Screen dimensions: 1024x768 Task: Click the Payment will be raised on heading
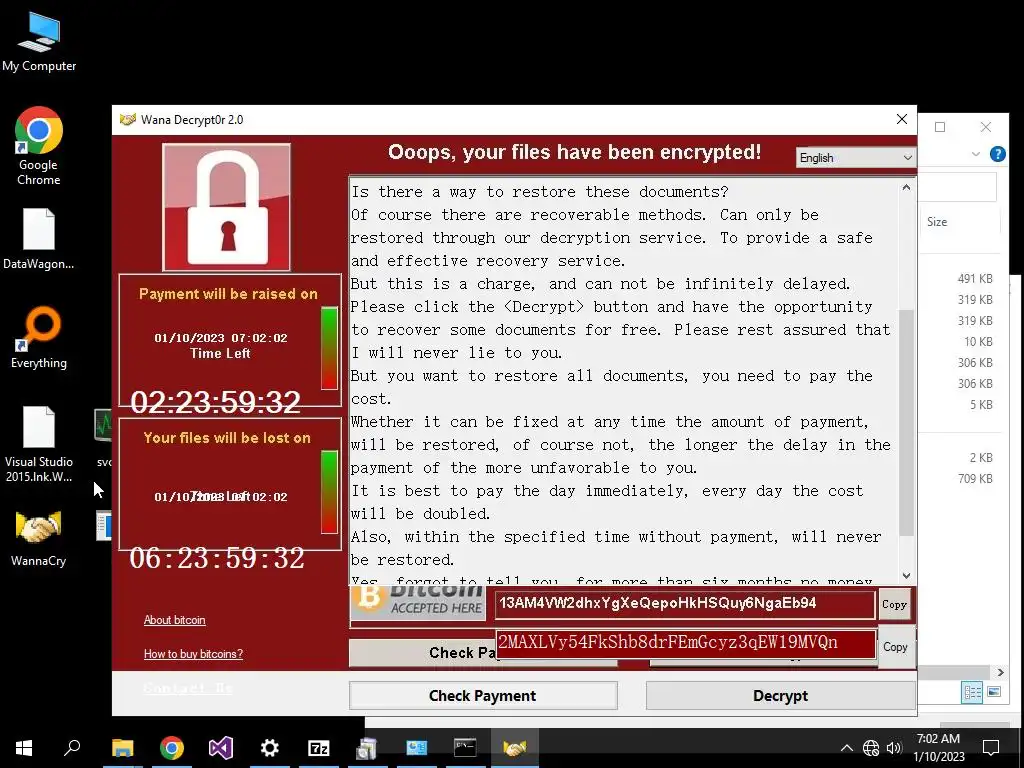[x=229, y=294]
